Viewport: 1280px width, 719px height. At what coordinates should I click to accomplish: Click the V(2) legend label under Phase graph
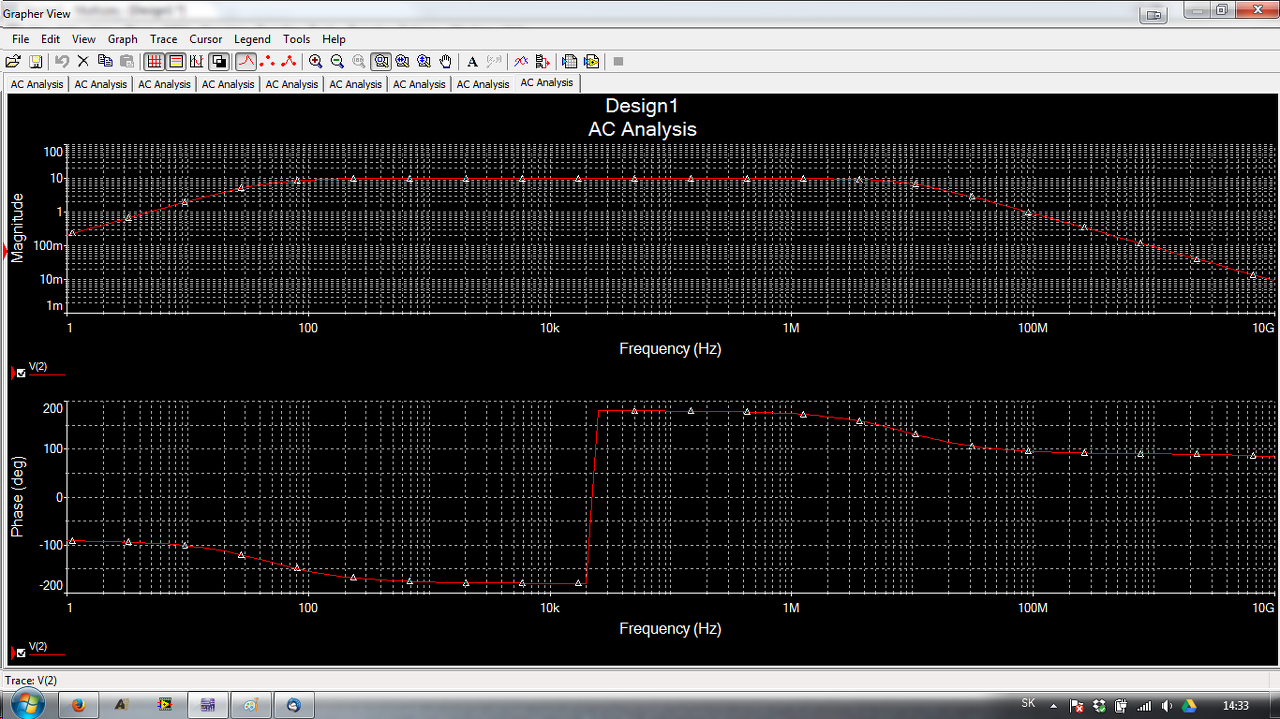38,646
